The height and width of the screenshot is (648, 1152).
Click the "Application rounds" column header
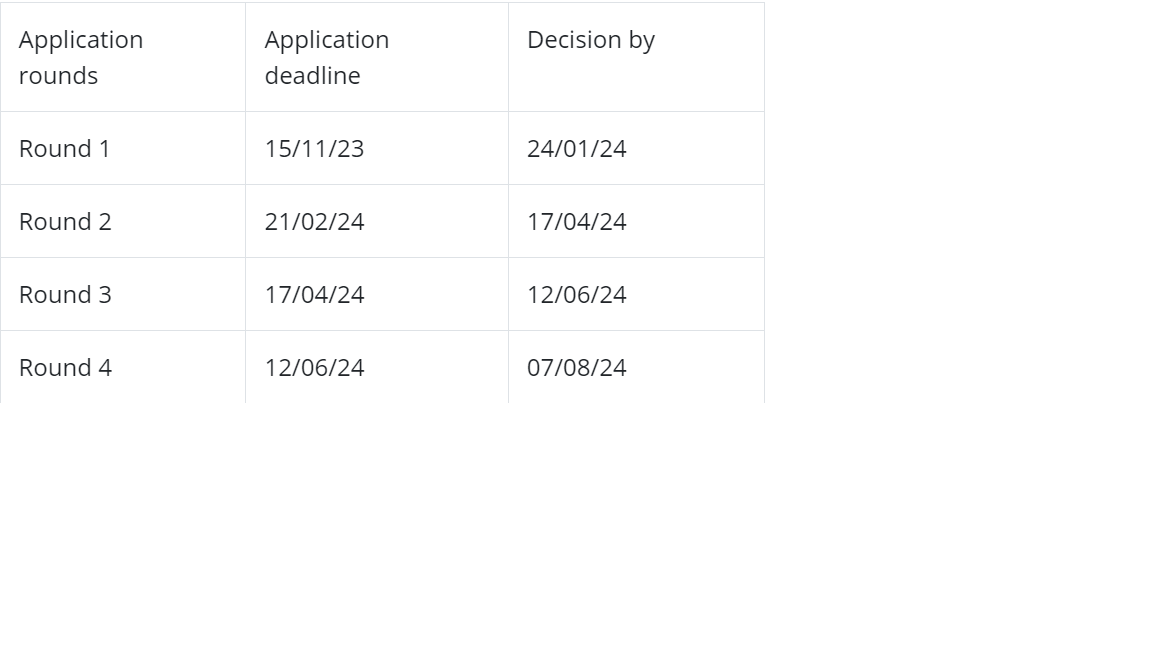click(x=81, y=57)
